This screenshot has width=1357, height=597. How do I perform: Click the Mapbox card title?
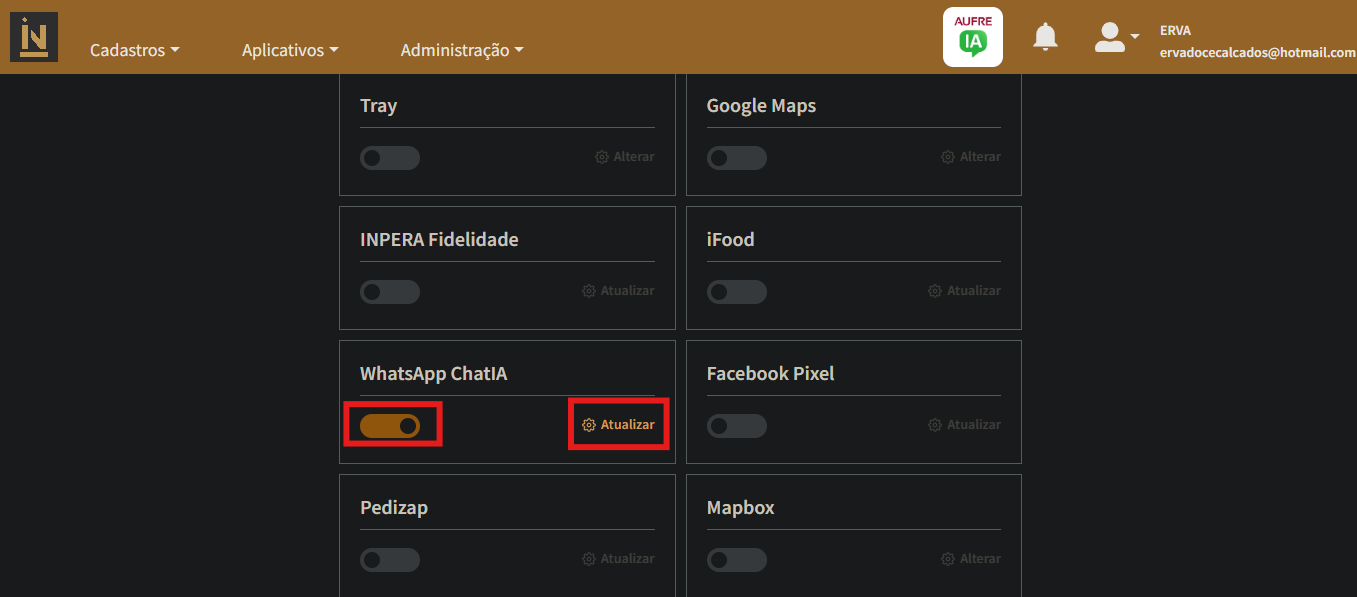pos(740,508)
